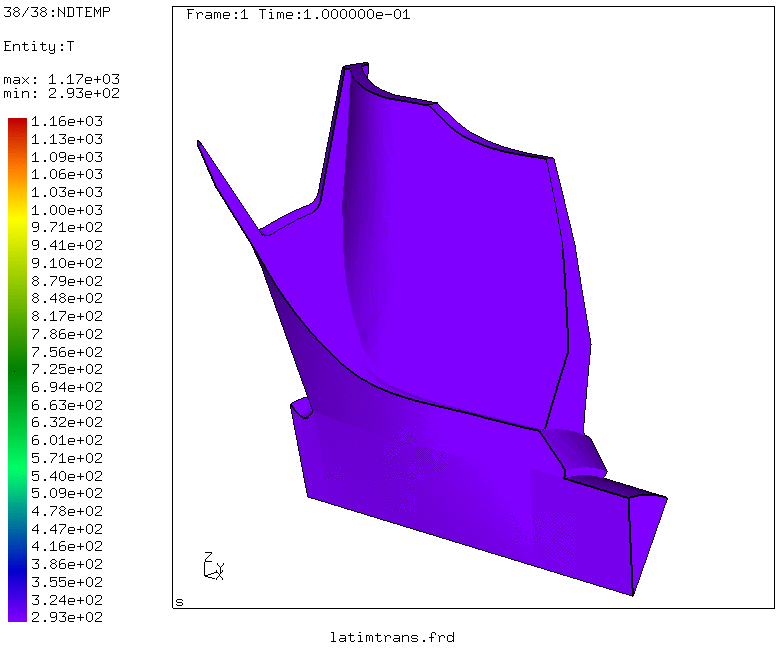The height and width of the screenshot is (672, 784).
Task: Click legend value 9.41e+02
Action: tap(67, 246)
